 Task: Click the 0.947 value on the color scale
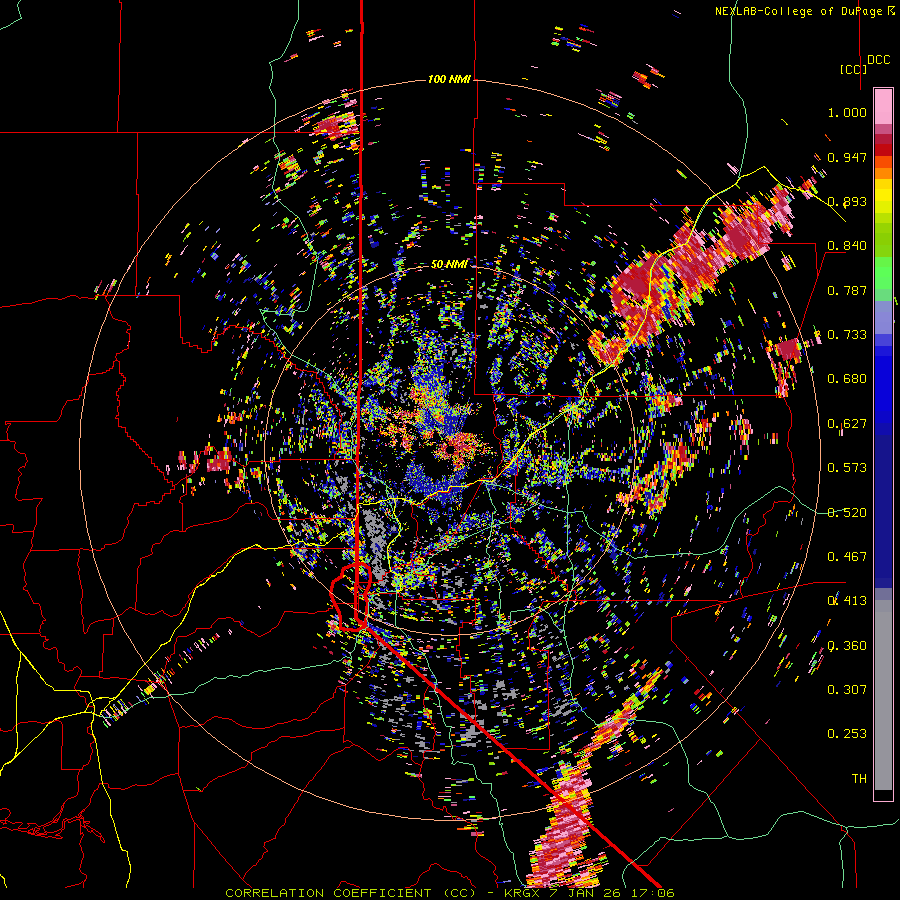(847, 157)
